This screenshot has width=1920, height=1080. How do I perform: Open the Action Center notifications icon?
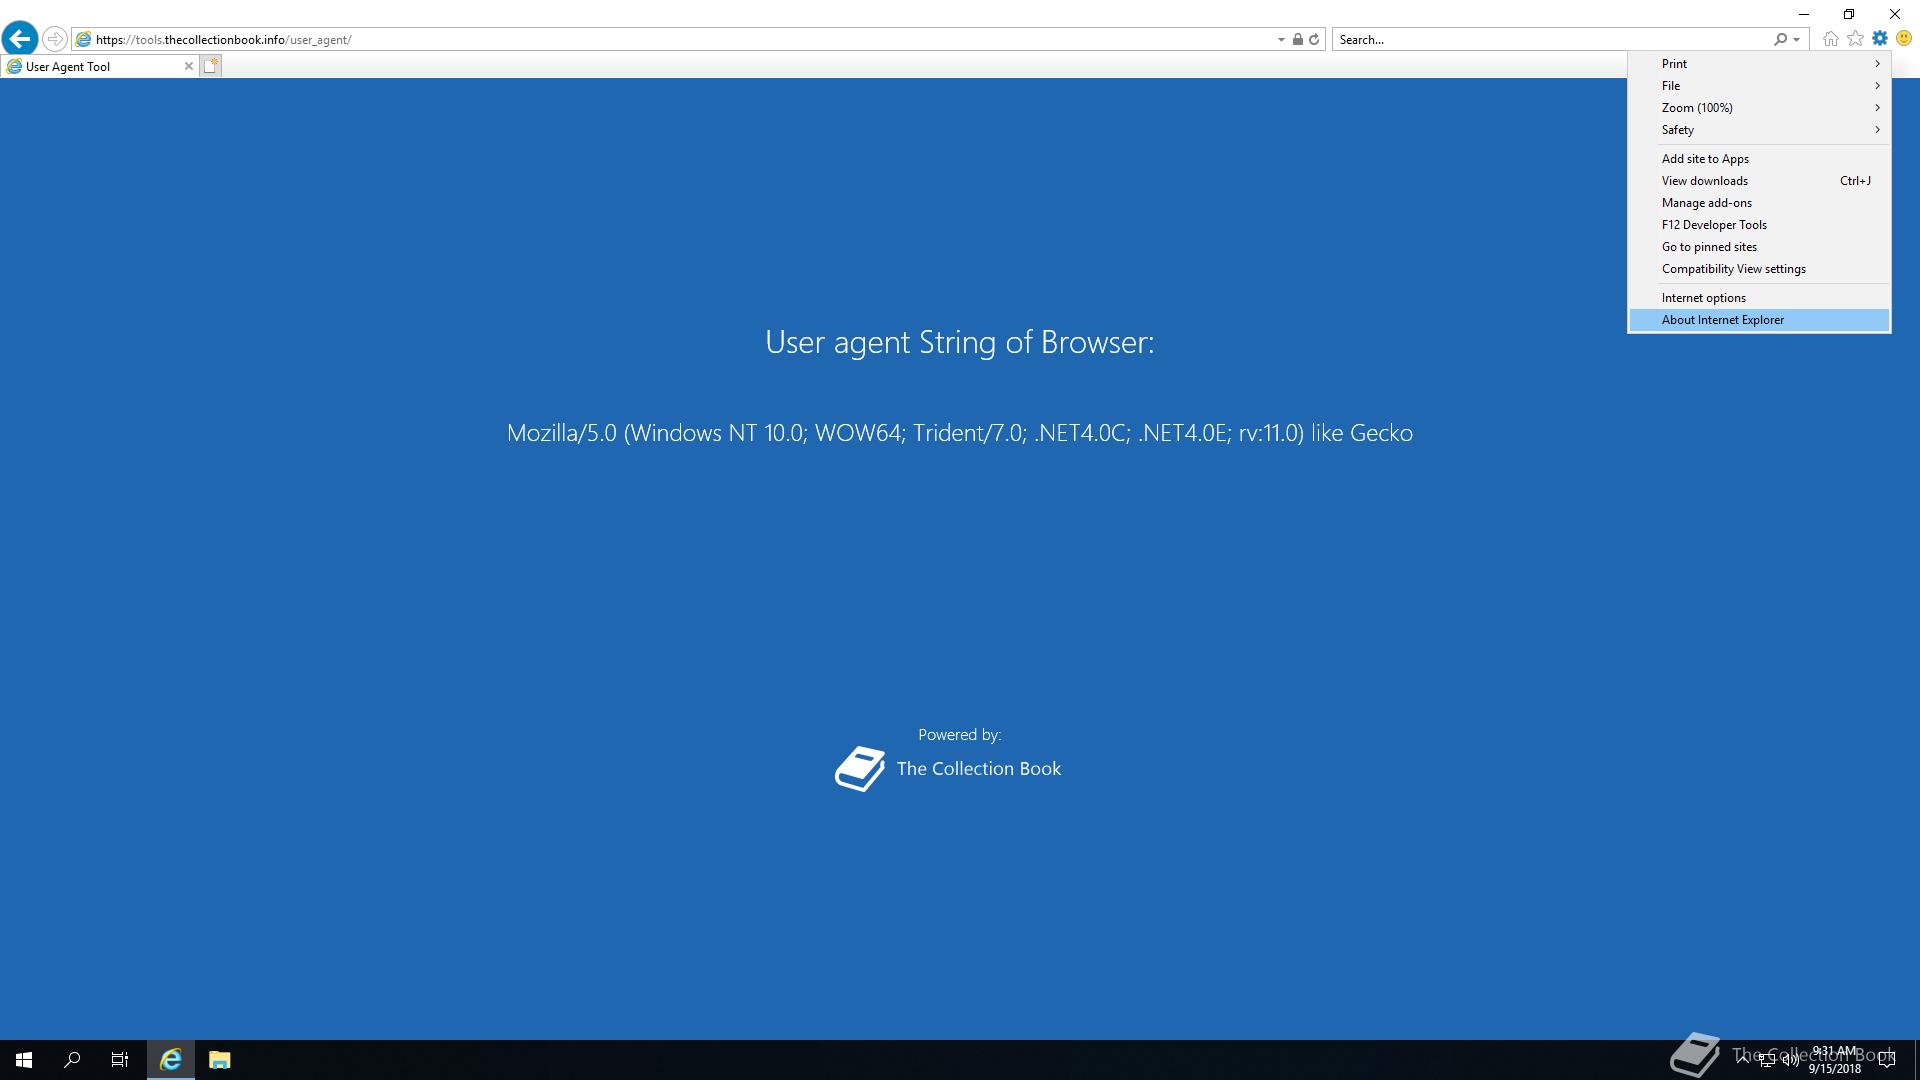1887,1060
